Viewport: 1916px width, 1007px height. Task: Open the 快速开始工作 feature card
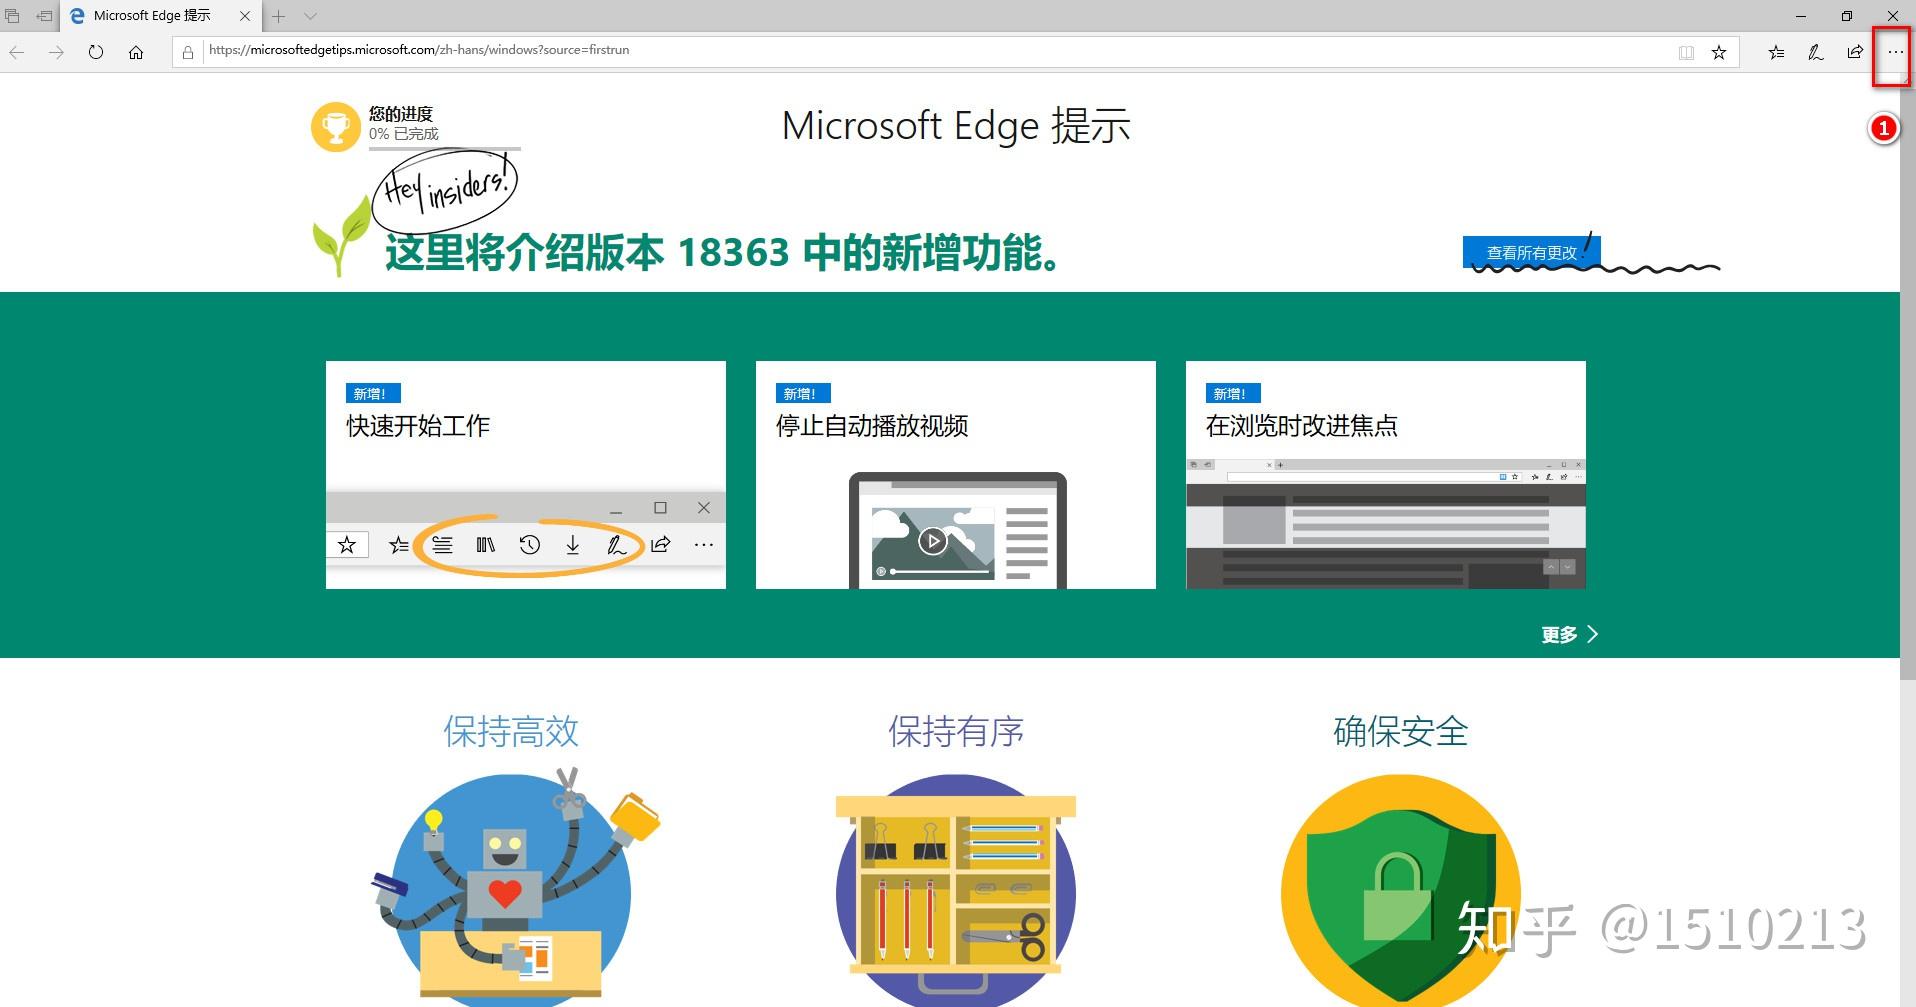(x=525, y=474)
